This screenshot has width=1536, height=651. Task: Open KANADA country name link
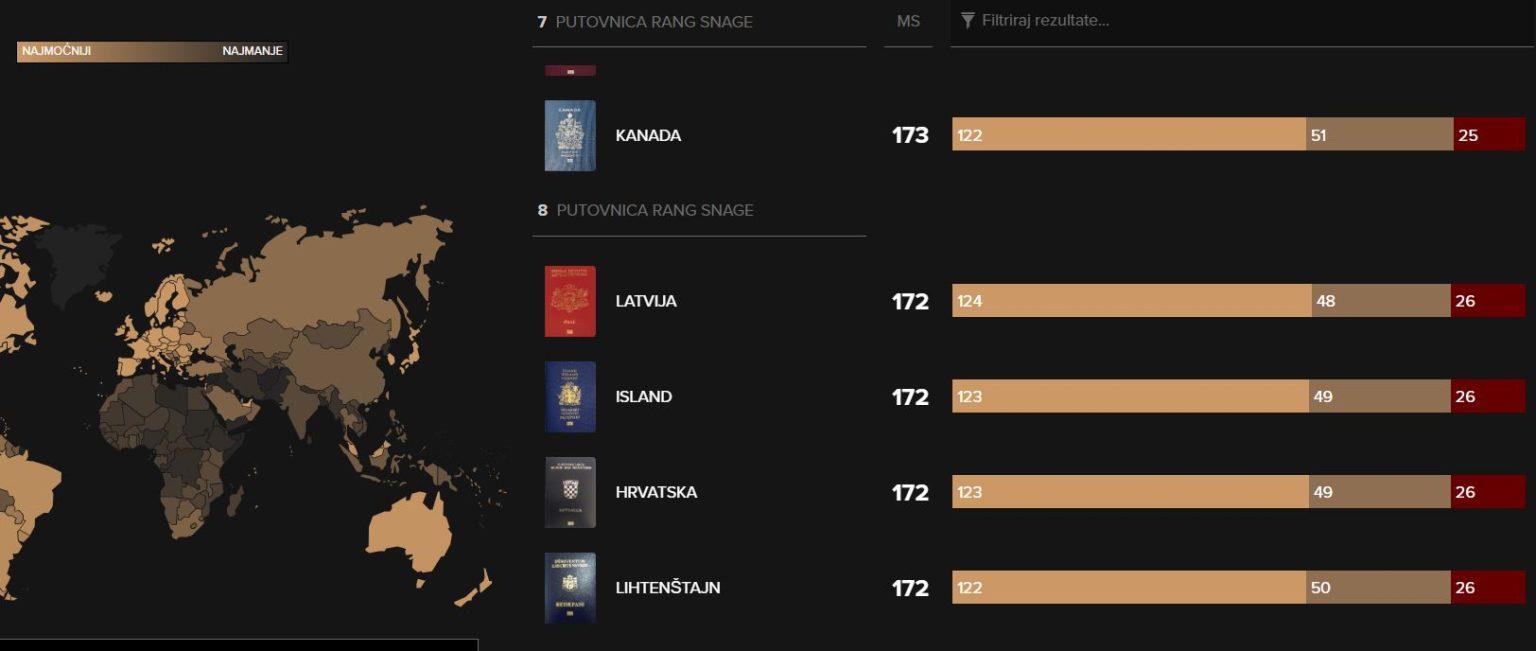(649, 135)
